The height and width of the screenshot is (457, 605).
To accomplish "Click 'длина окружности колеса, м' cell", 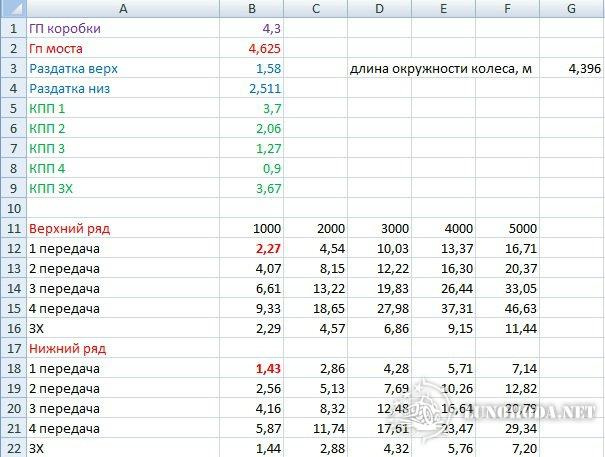I will click(441, 69).
